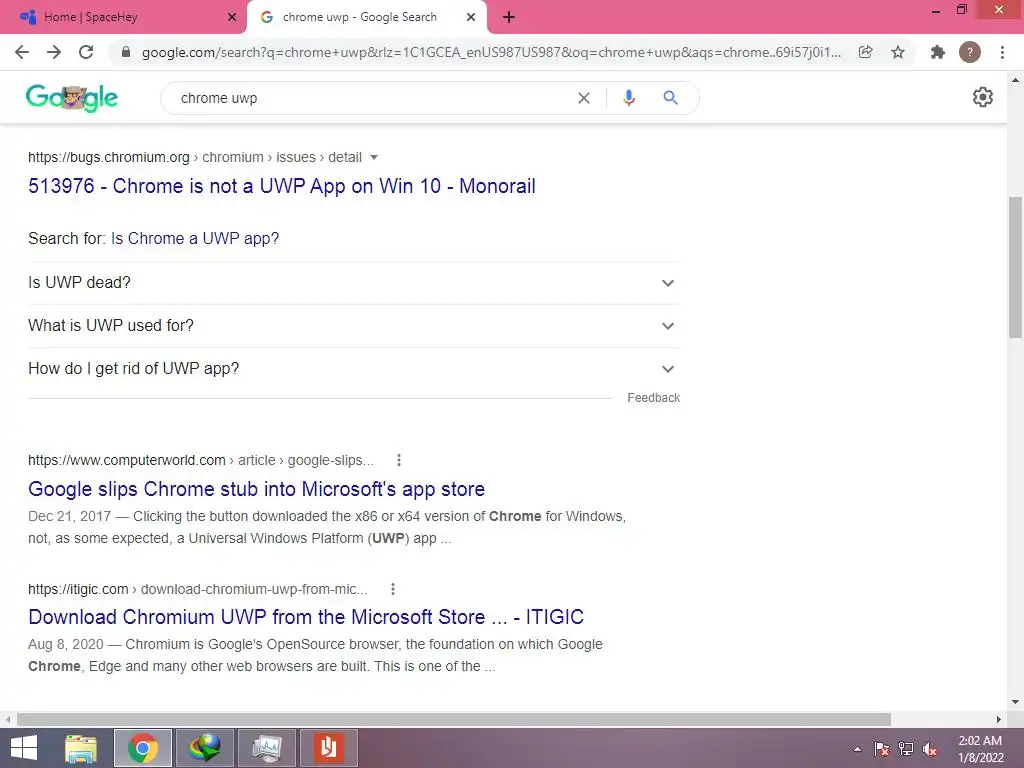This screenshot has width=1024, height=768.
Task: Click the scrollbar up arrow
Action: (x=1015, y=80)
